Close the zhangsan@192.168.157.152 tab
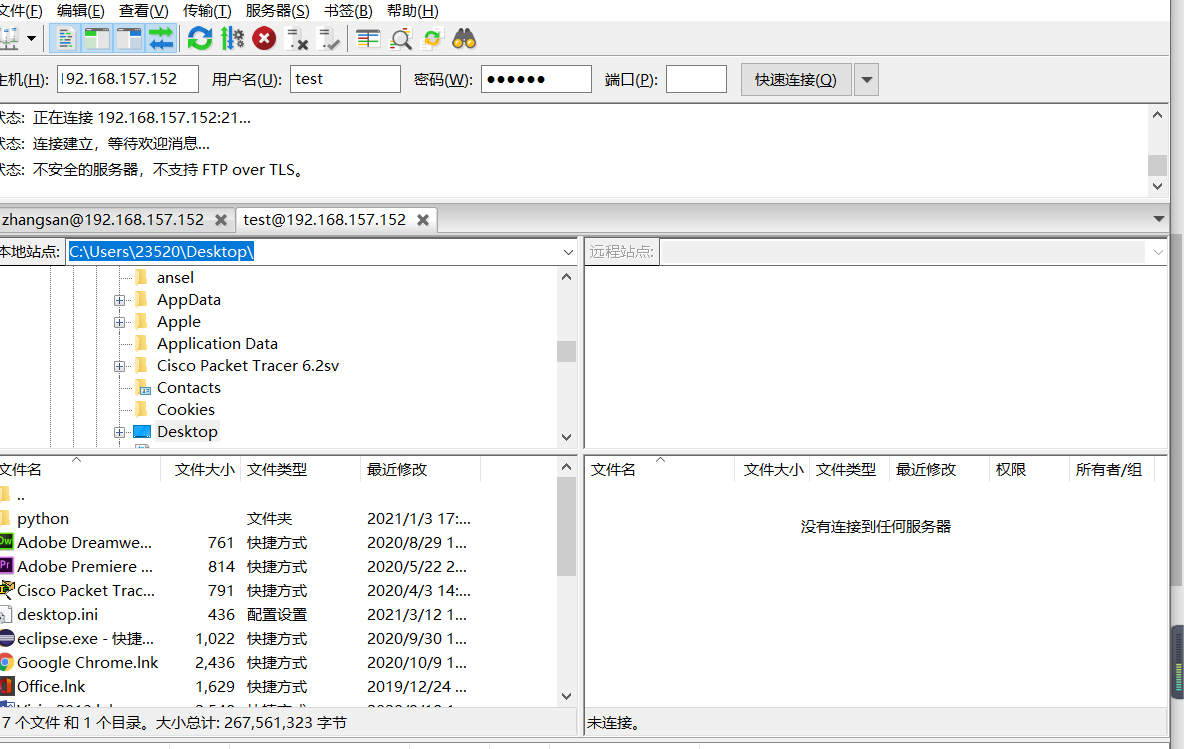This screenshot has width=1184, height=749. (x=220, y=220)
